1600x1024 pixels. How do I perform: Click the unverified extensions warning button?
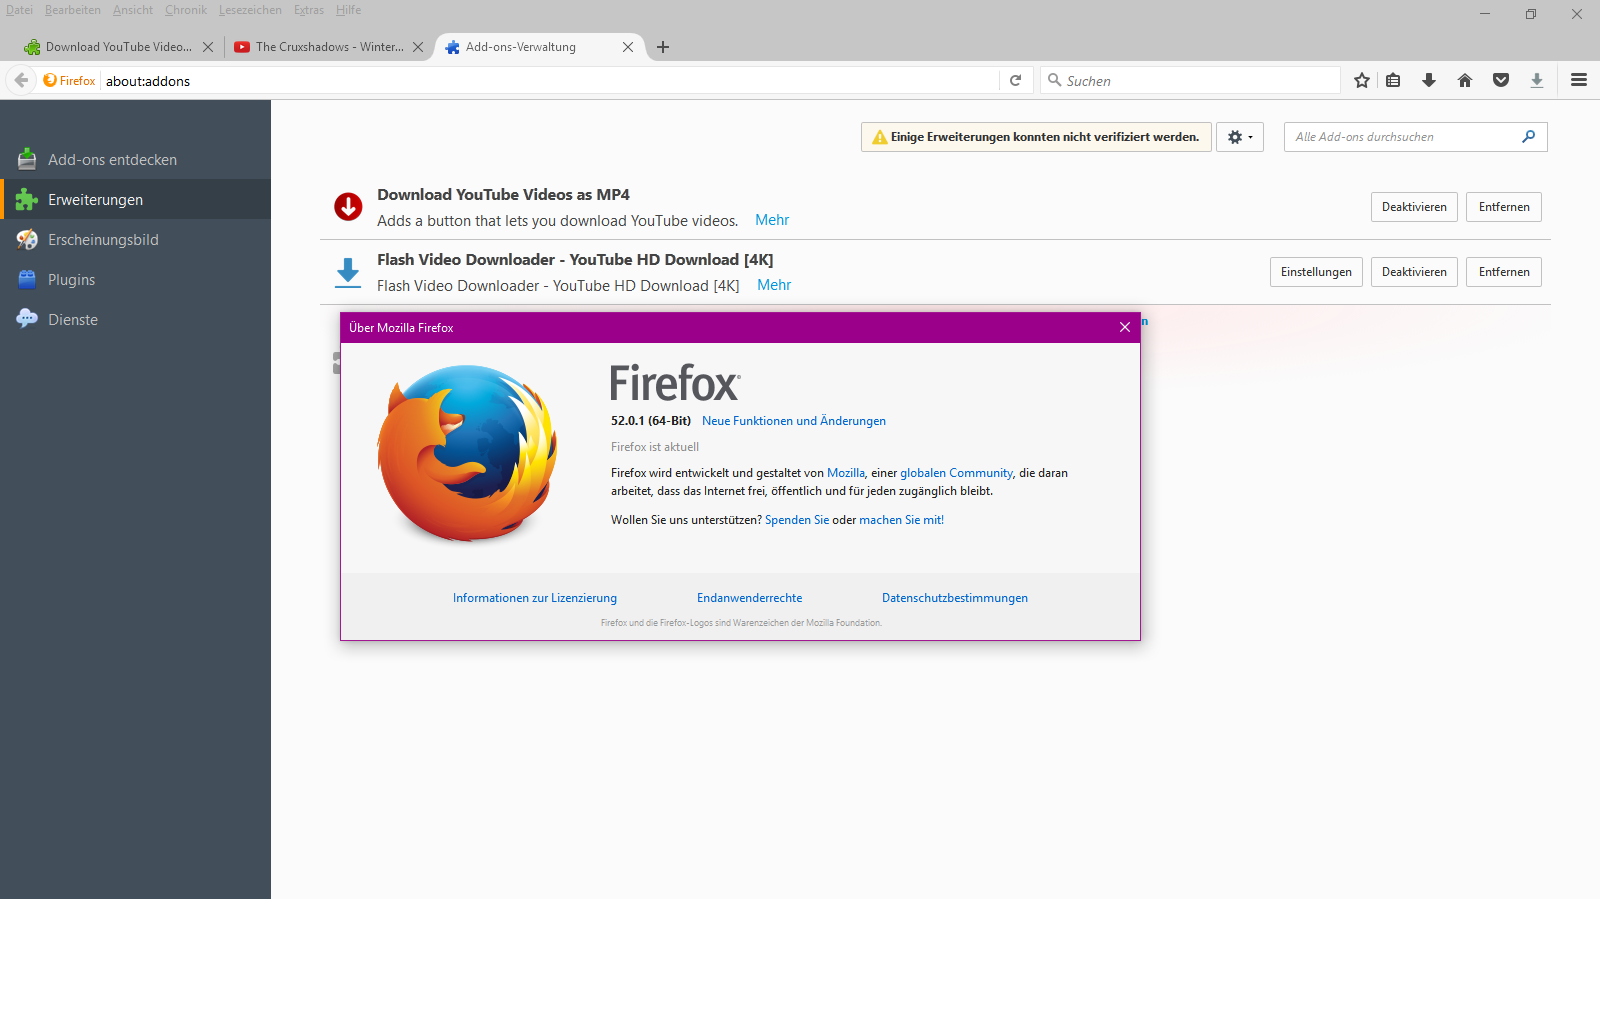click(x=1036, y=137)
